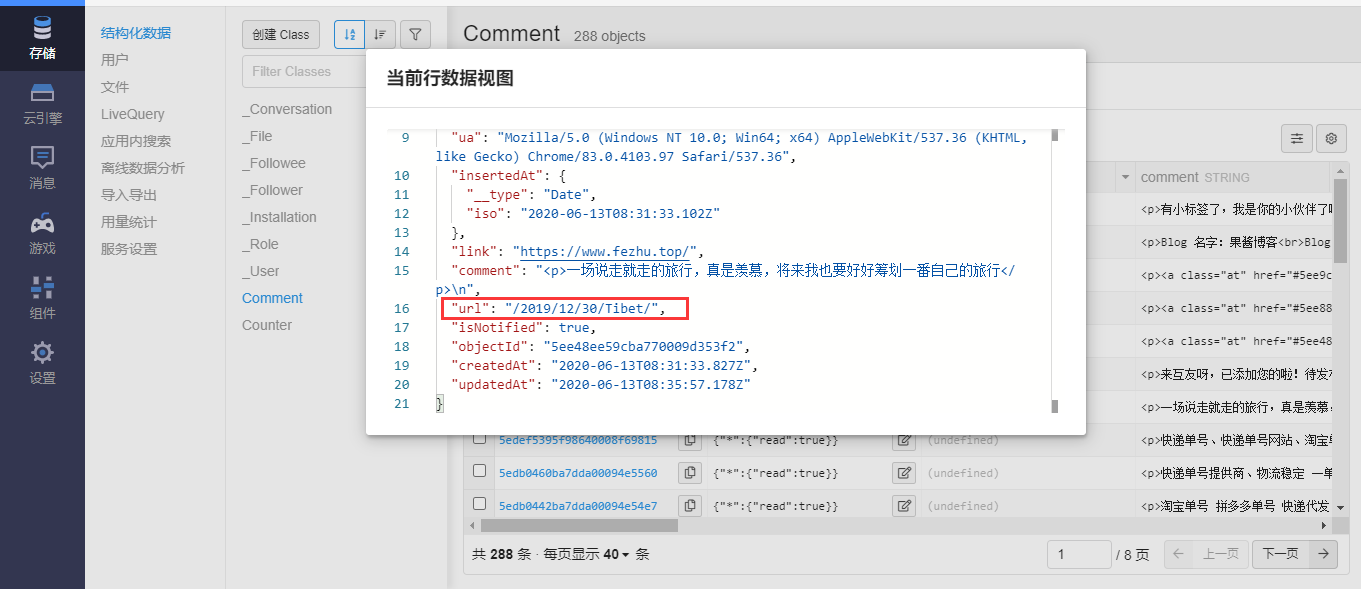The width and height of the screenshot is (1361, 589).
Task: Go to next page with 下一页
Action: (x=1280, y=554)
